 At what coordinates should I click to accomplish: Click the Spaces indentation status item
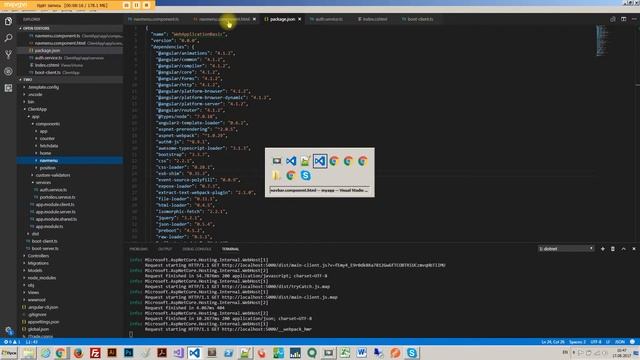coord(577,342)
